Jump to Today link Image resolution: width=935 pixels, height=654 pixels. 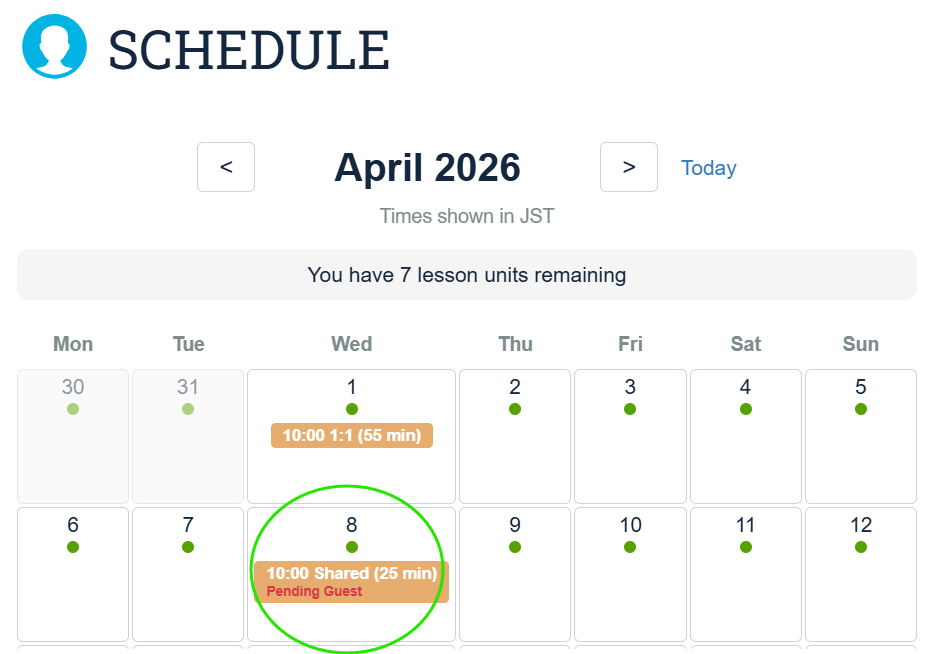(708, 168)
